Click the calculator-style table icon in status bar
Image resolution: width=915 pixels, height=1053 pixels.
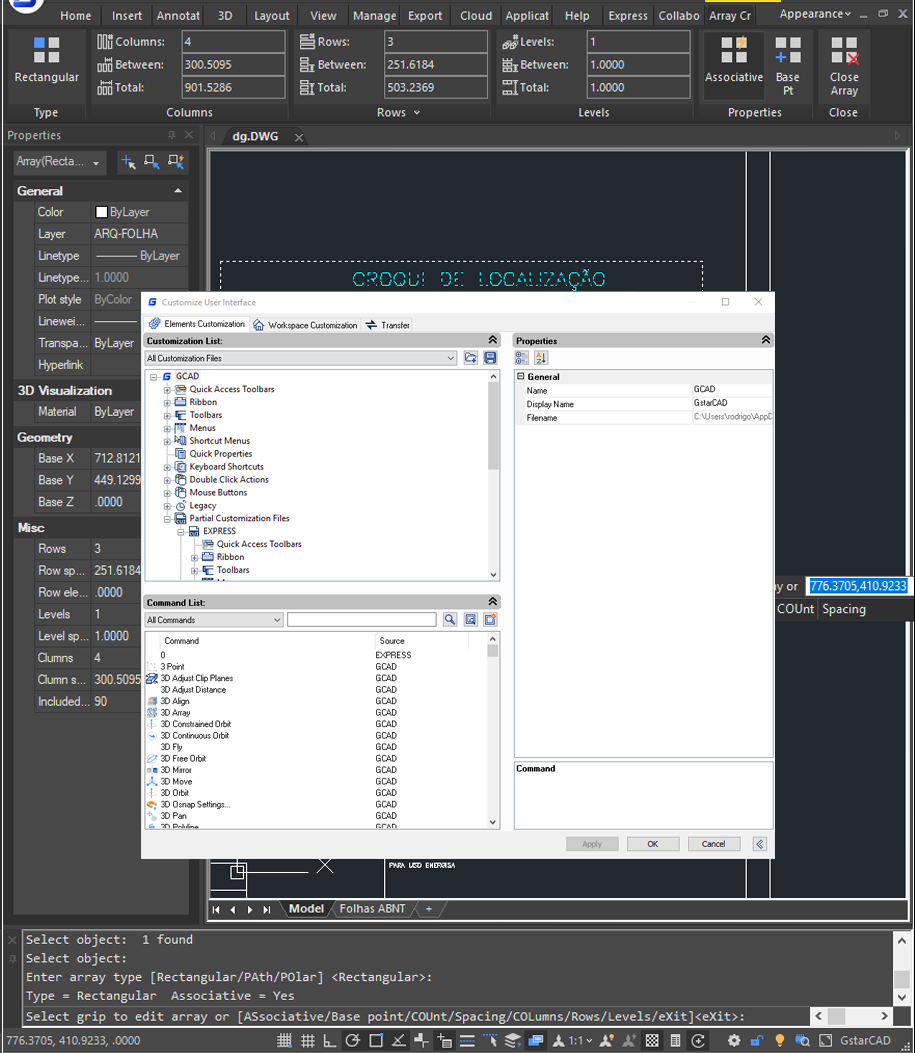[x=675, y=1040]
